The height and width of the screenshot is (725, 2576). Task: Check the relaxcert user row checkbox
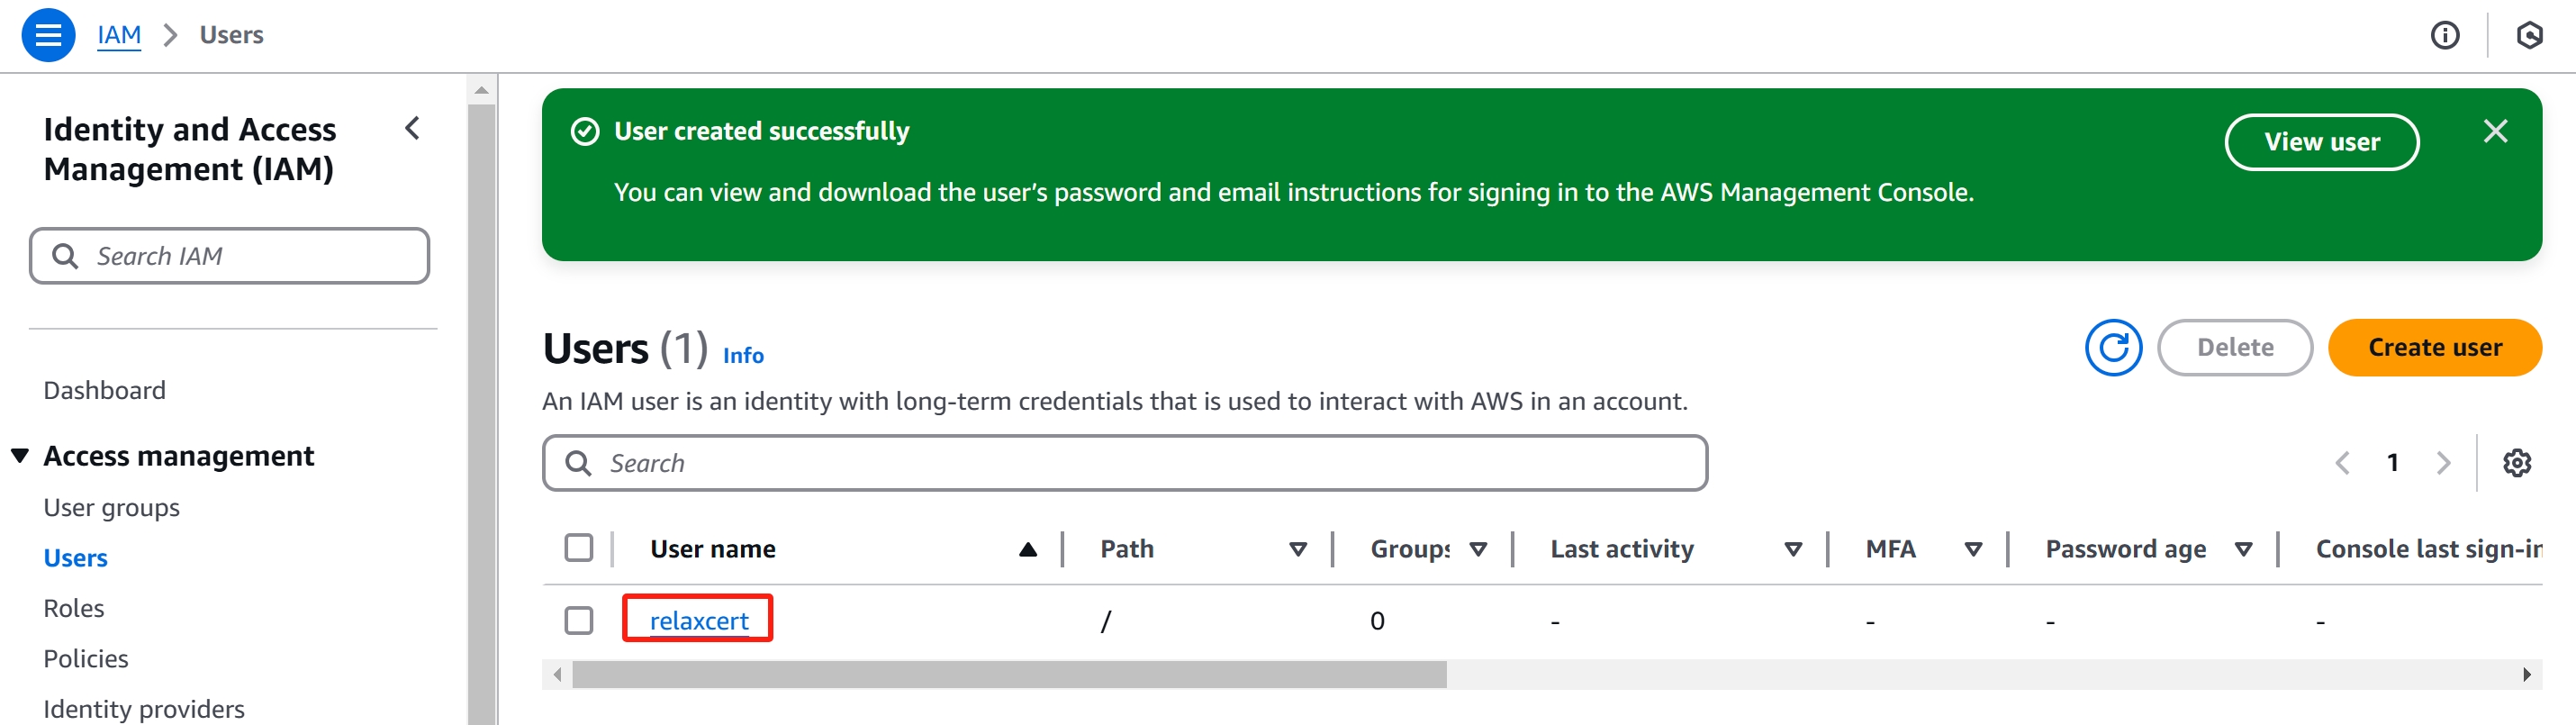(579, 620)
